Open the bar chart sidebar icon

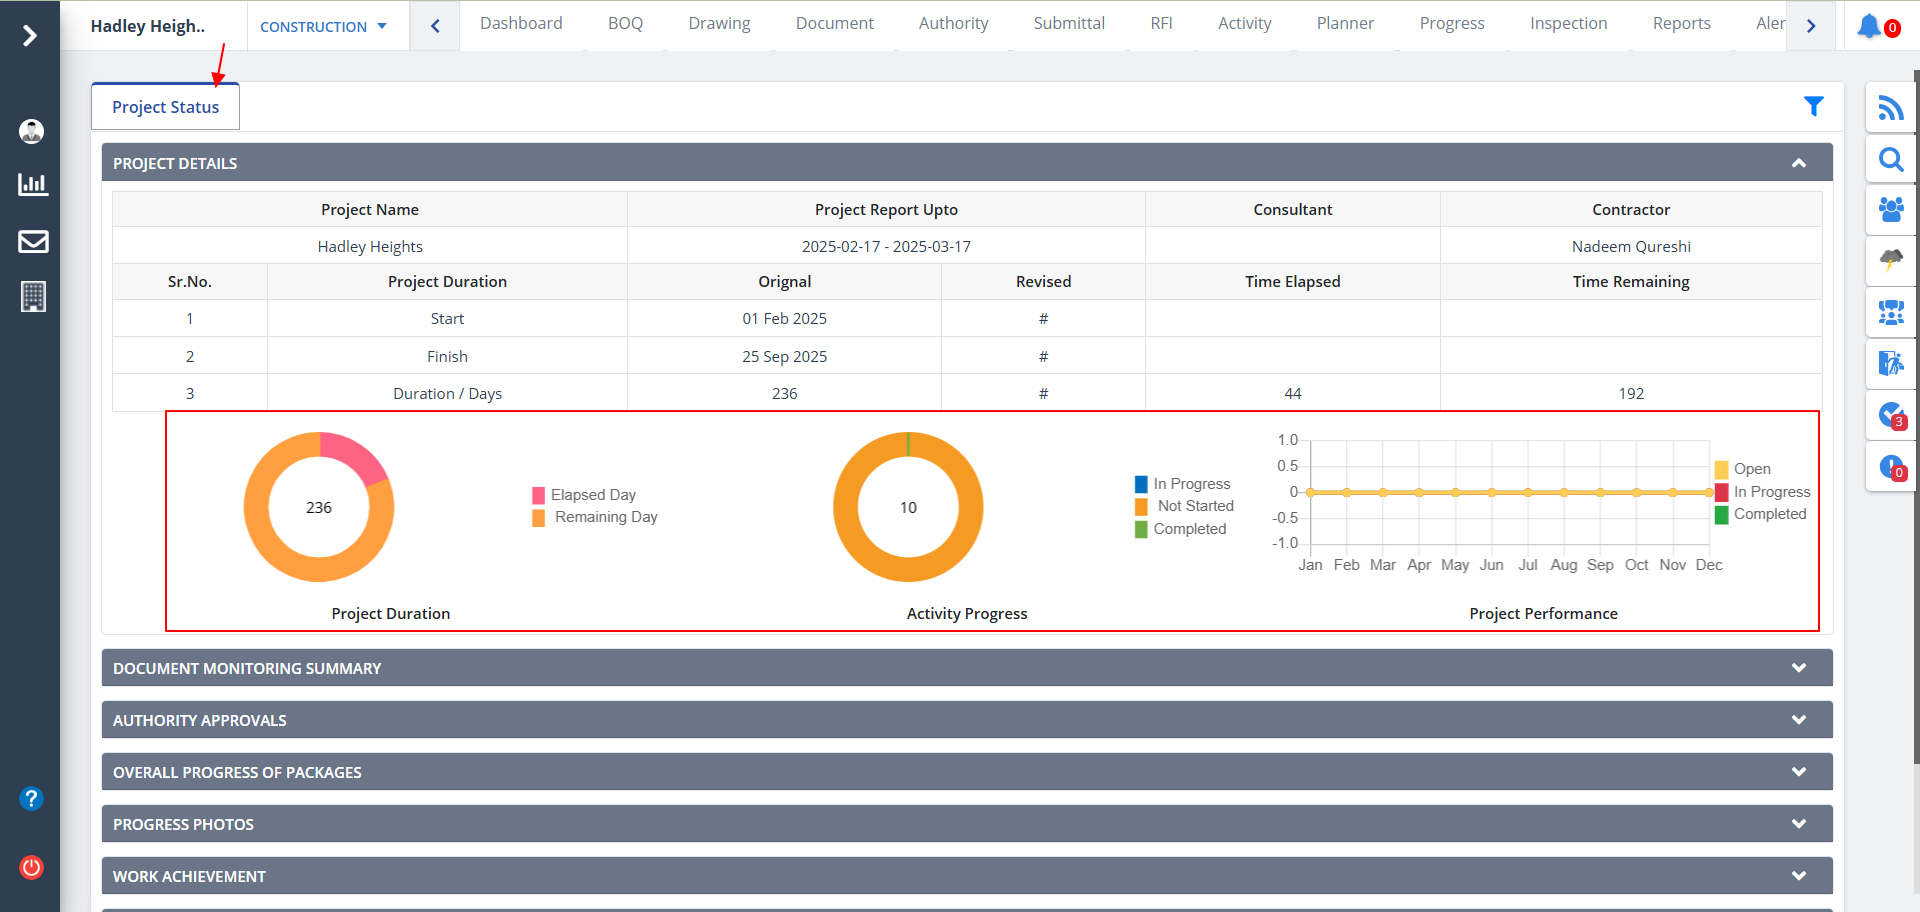pos(33,184)
